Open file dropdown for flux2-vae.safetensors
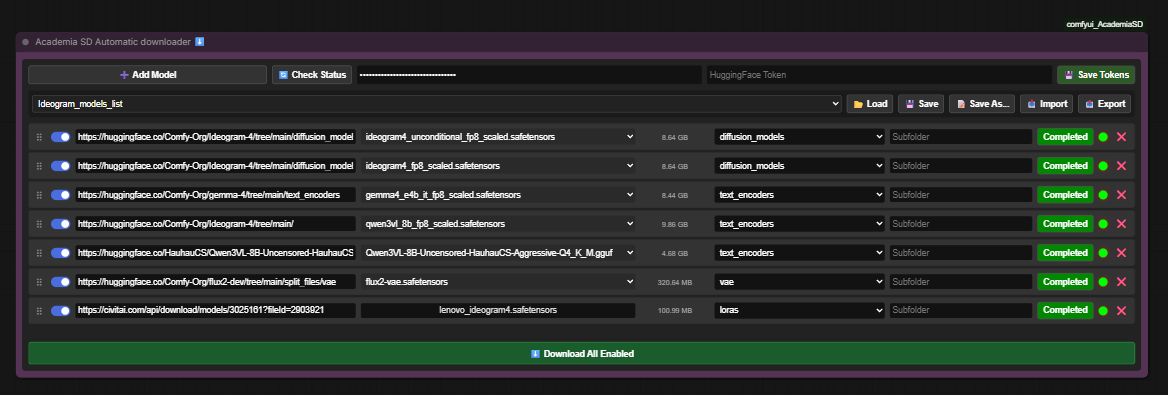Screen dimensions: 1168x395 pos(498,282)
